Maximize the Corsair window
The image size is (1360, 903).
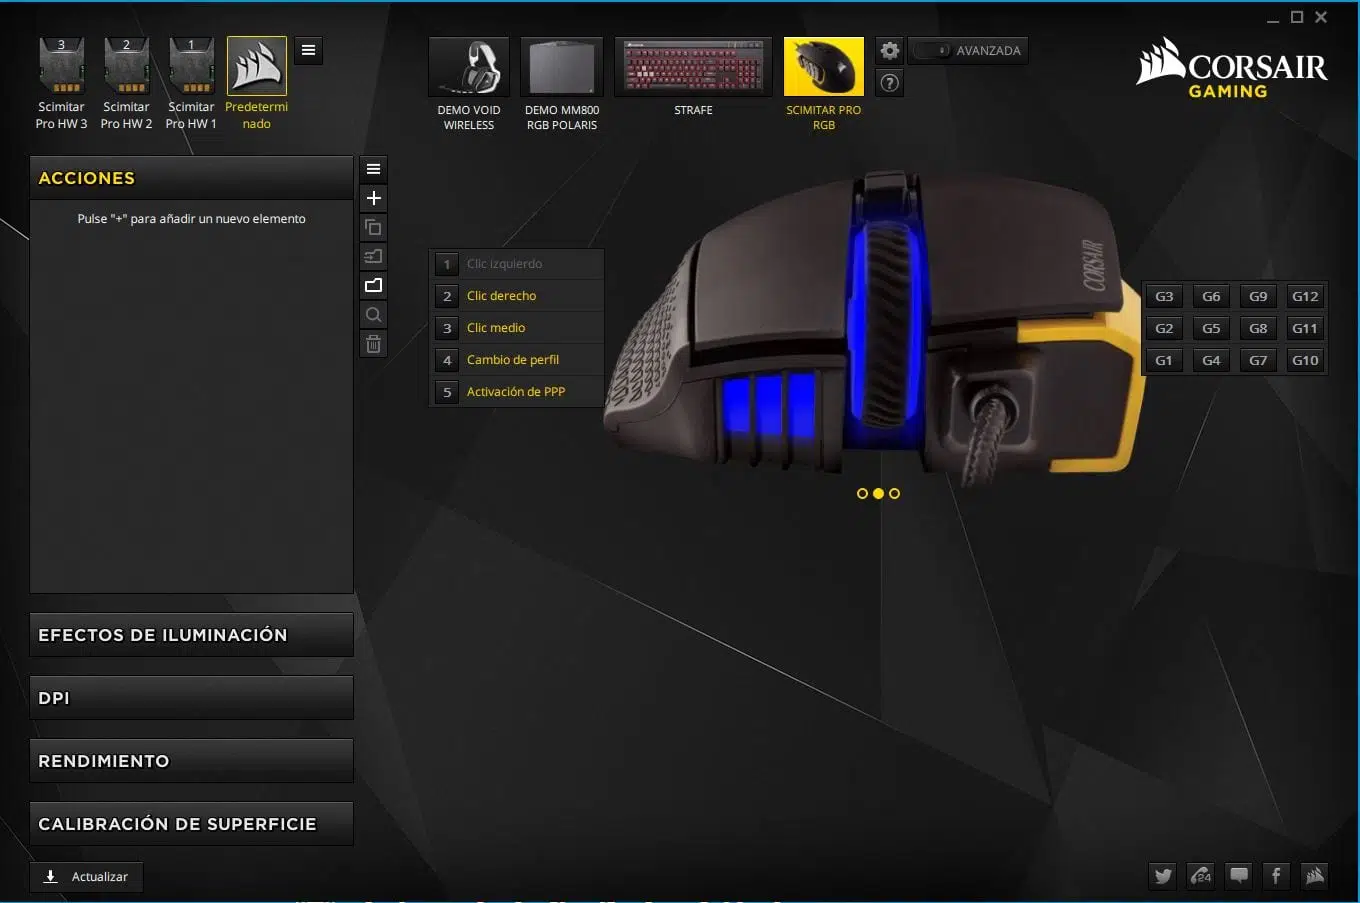coord(1297,17)
